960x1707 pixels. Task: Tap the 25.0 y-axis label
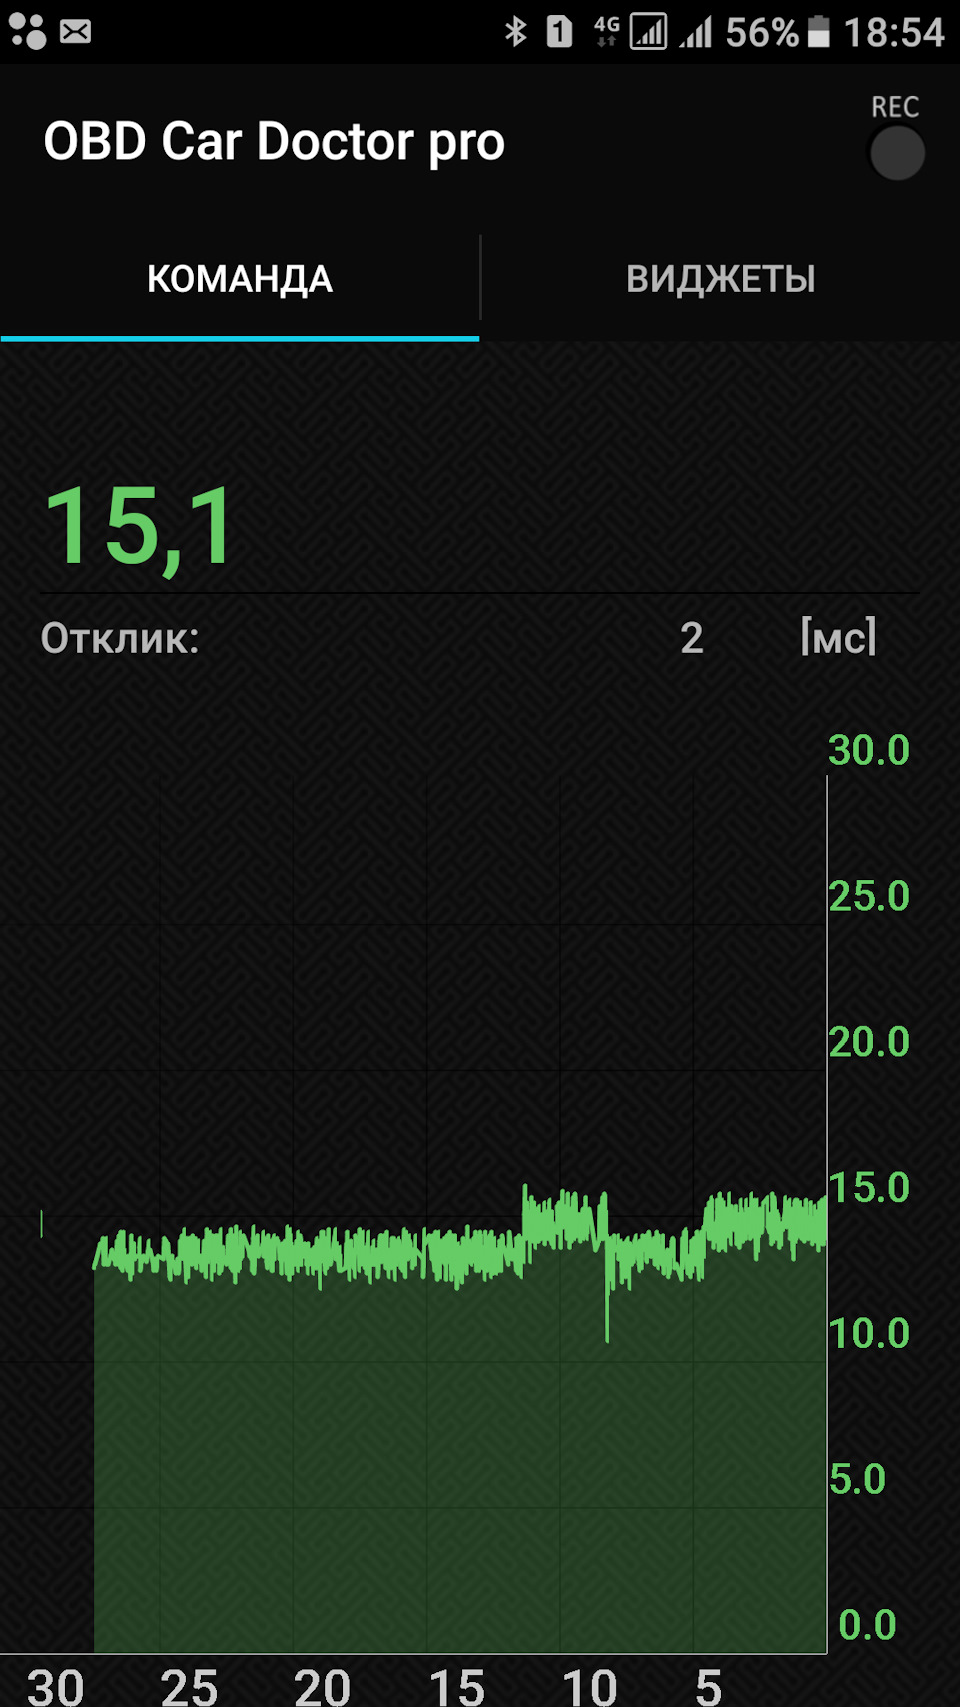coord(869,896)
